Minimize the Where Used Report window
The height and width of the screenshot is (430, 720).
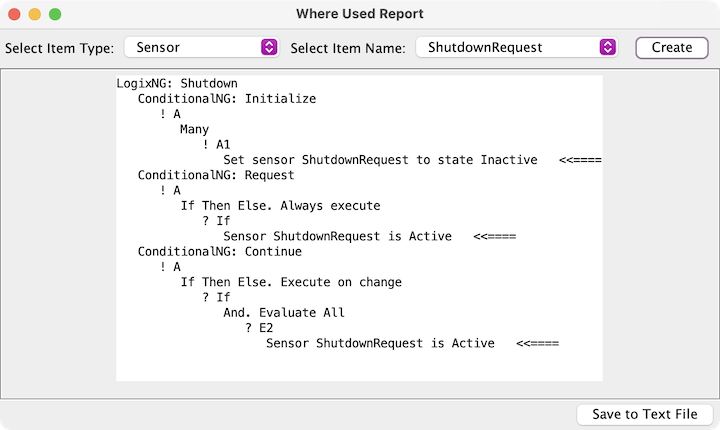click(x=34, y=15)
